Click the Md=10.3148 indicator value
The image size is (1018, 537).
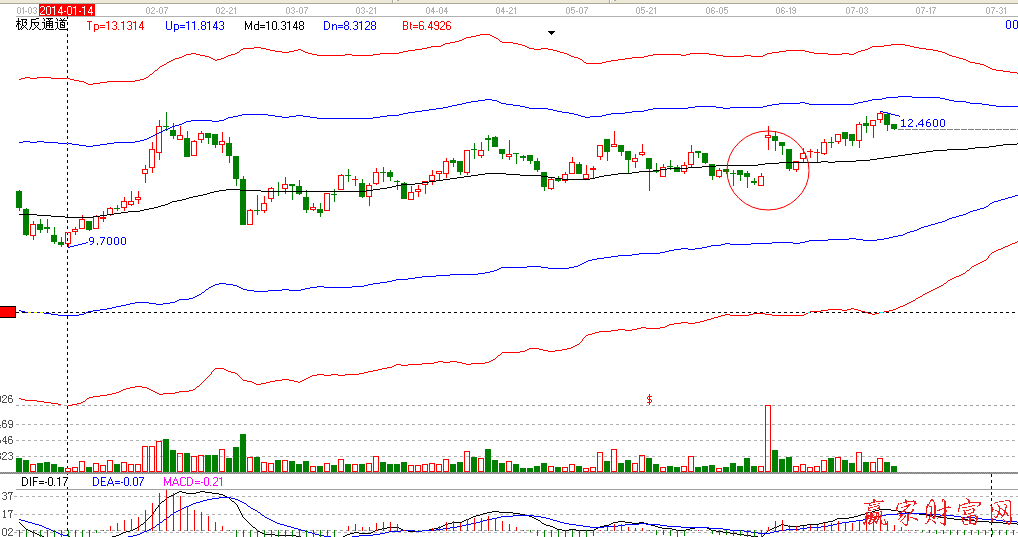point(274,23)
